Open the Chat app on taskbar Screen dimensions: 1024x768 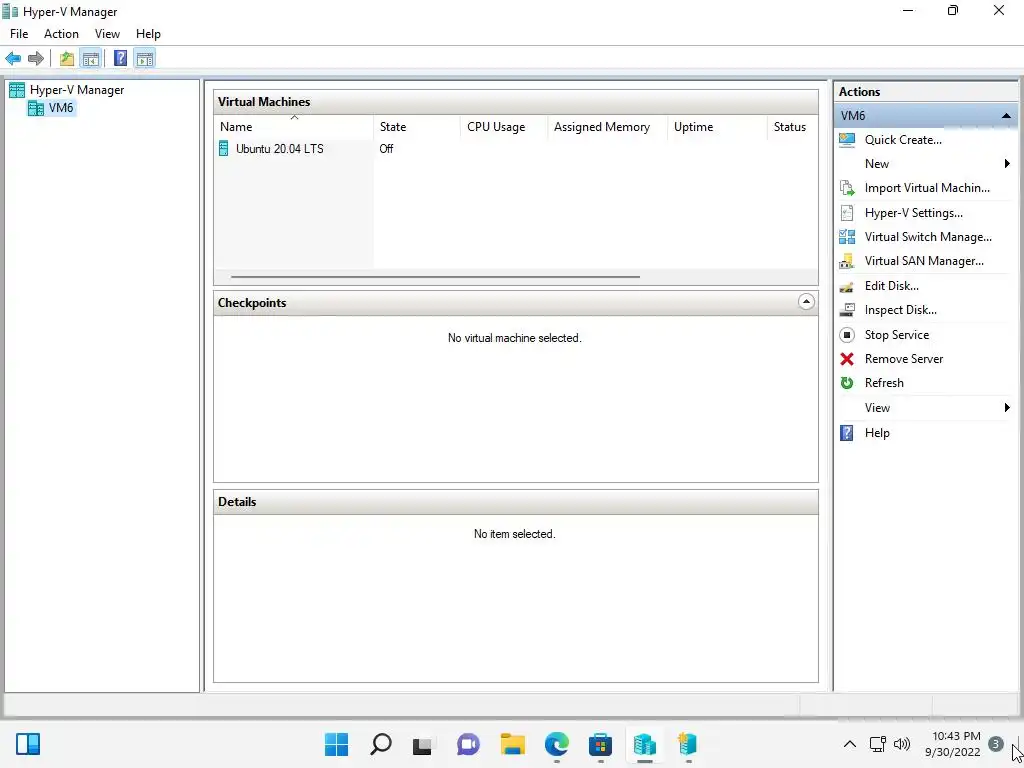click(468, 744)
